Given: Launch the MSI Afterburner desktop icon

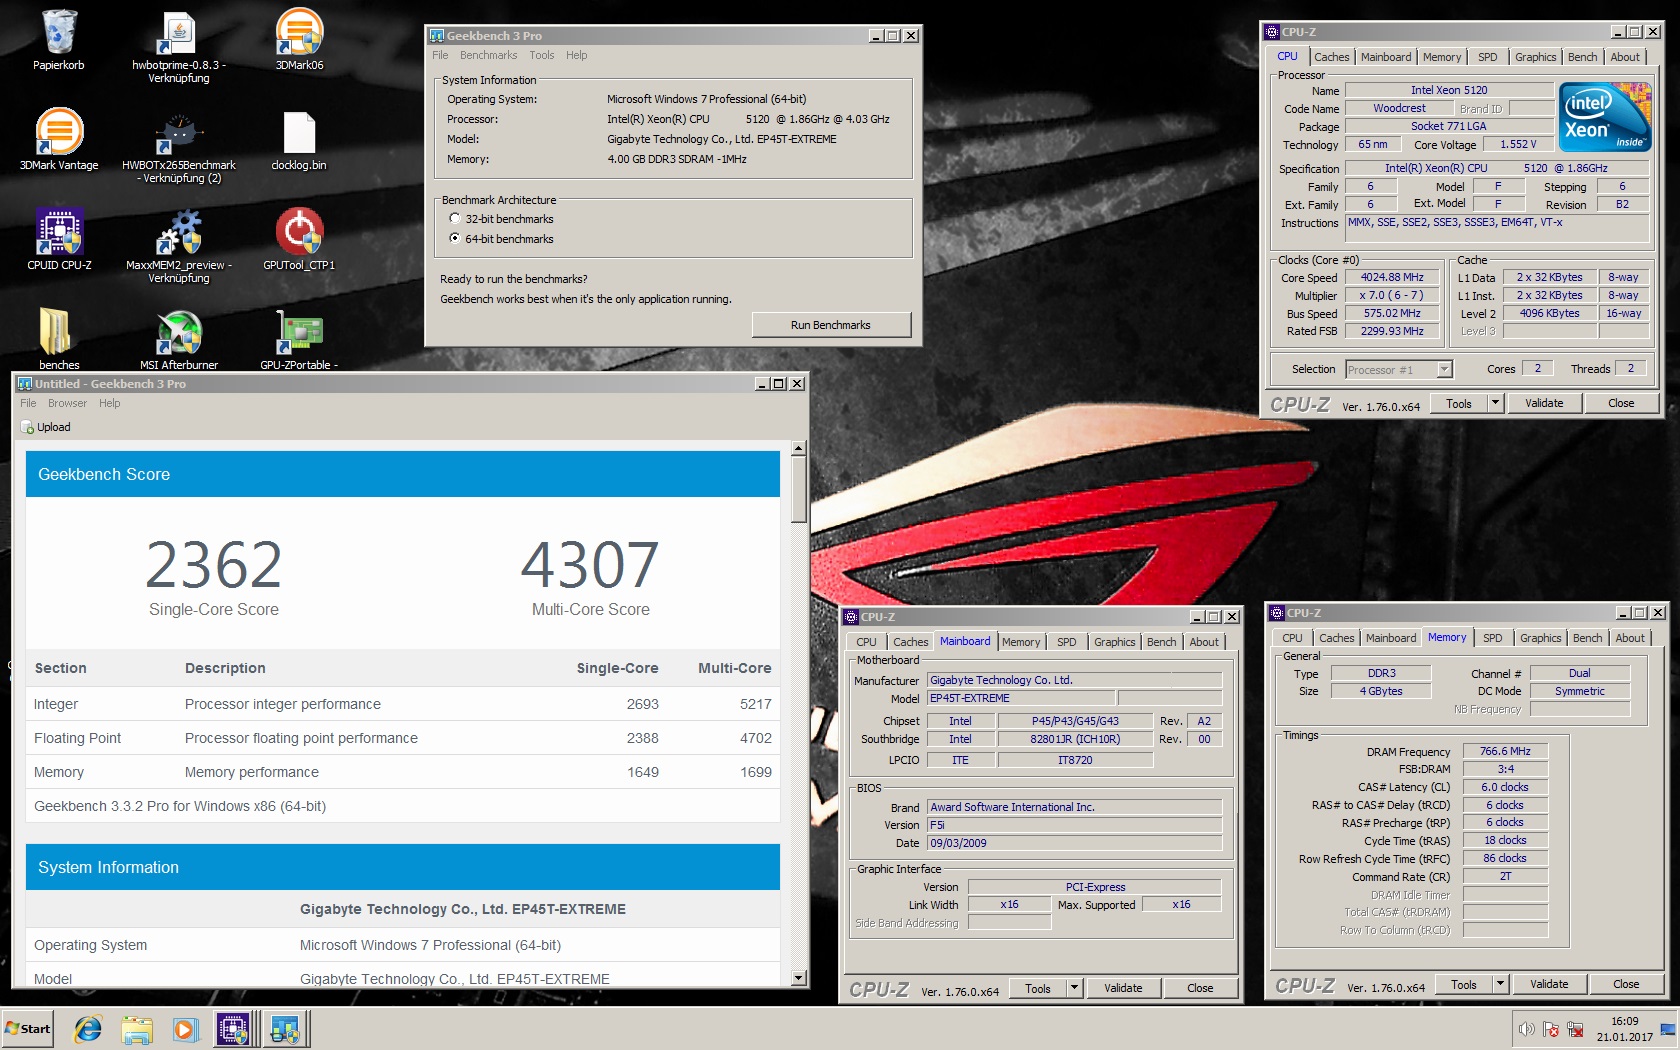Looking at the screenshot, I should [179, 332].
